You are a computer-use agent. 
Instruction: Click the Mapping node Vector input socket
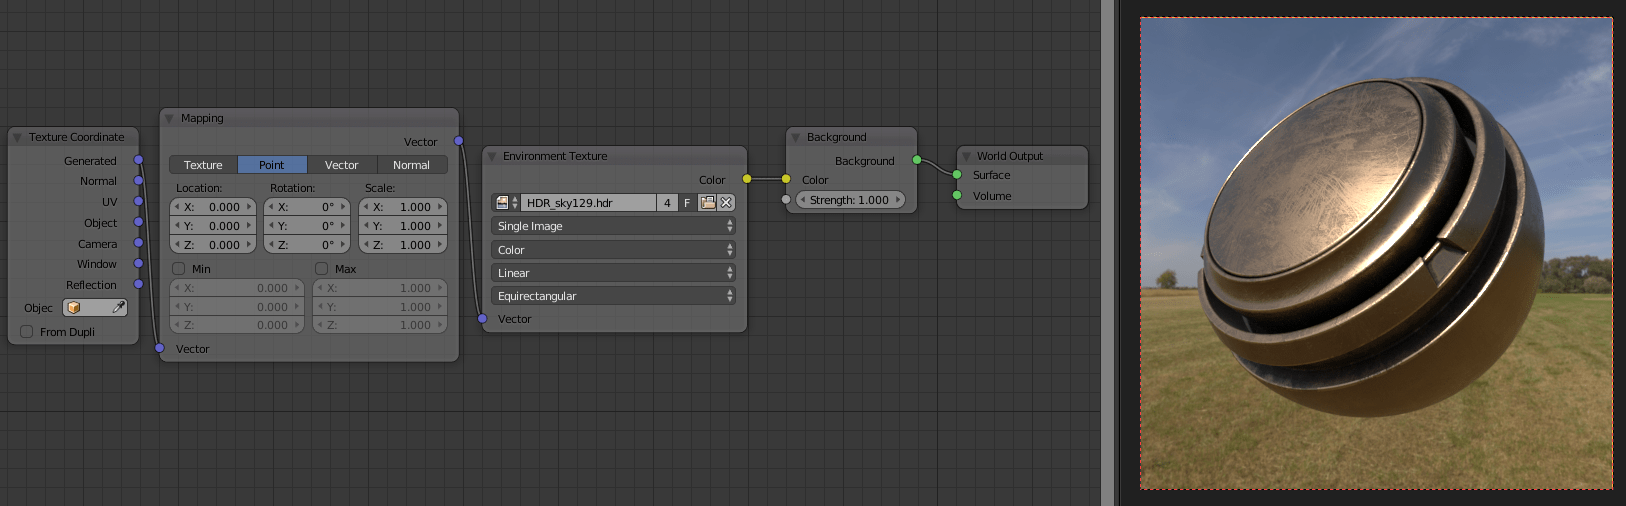tap(160, 348)
